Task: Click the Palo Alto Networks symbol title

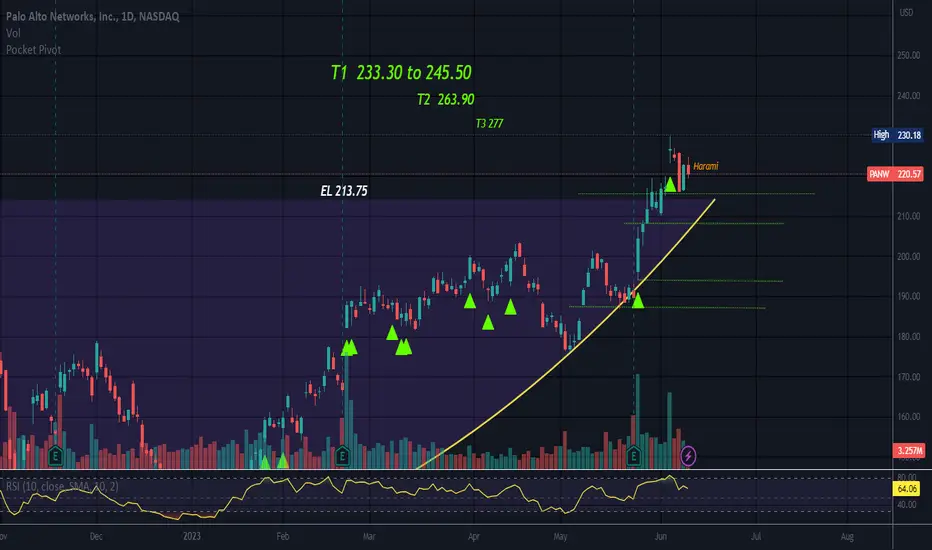Action: [x=93, y=17]
